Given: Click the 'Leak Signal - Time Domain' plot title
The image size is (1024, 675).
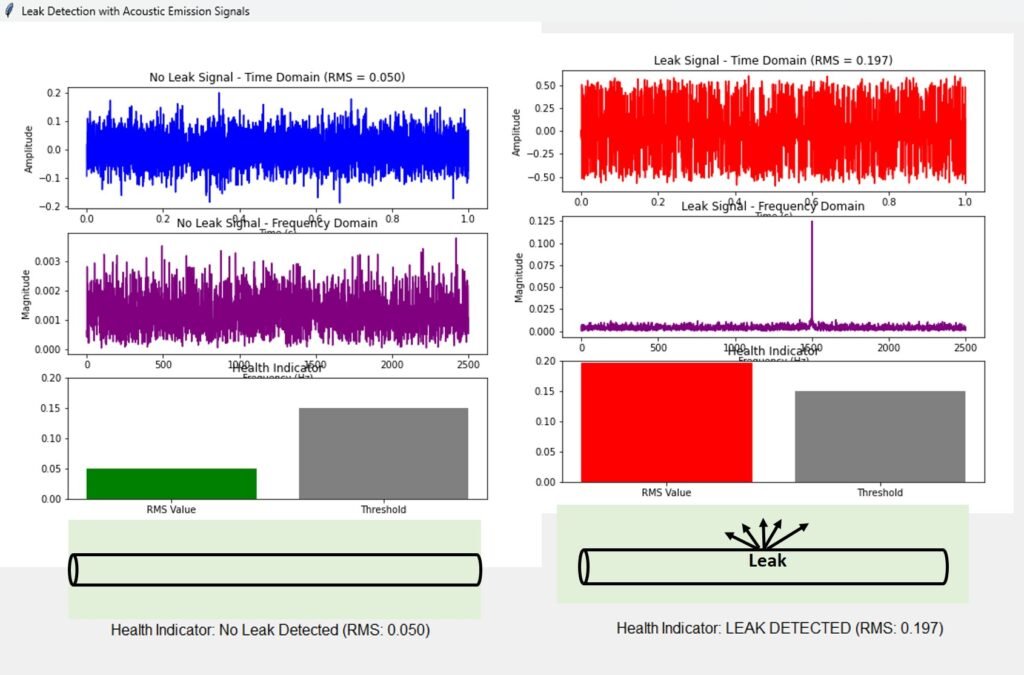Looking at the screenshot, I should point(772,61).
